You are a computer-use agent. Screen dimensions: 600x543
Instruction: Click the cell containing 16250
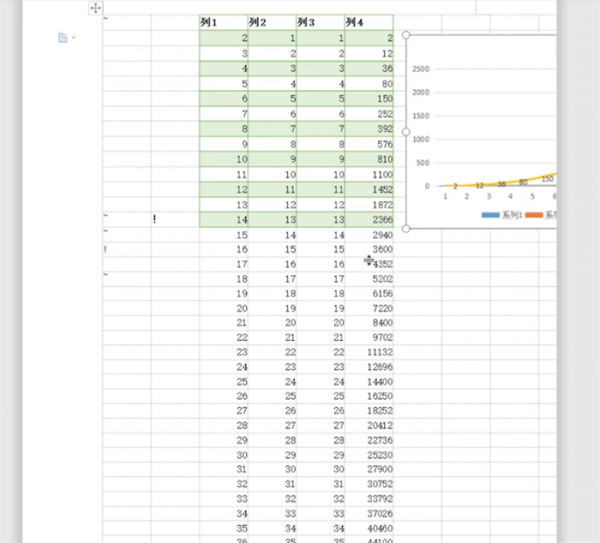tap(369, 396)
